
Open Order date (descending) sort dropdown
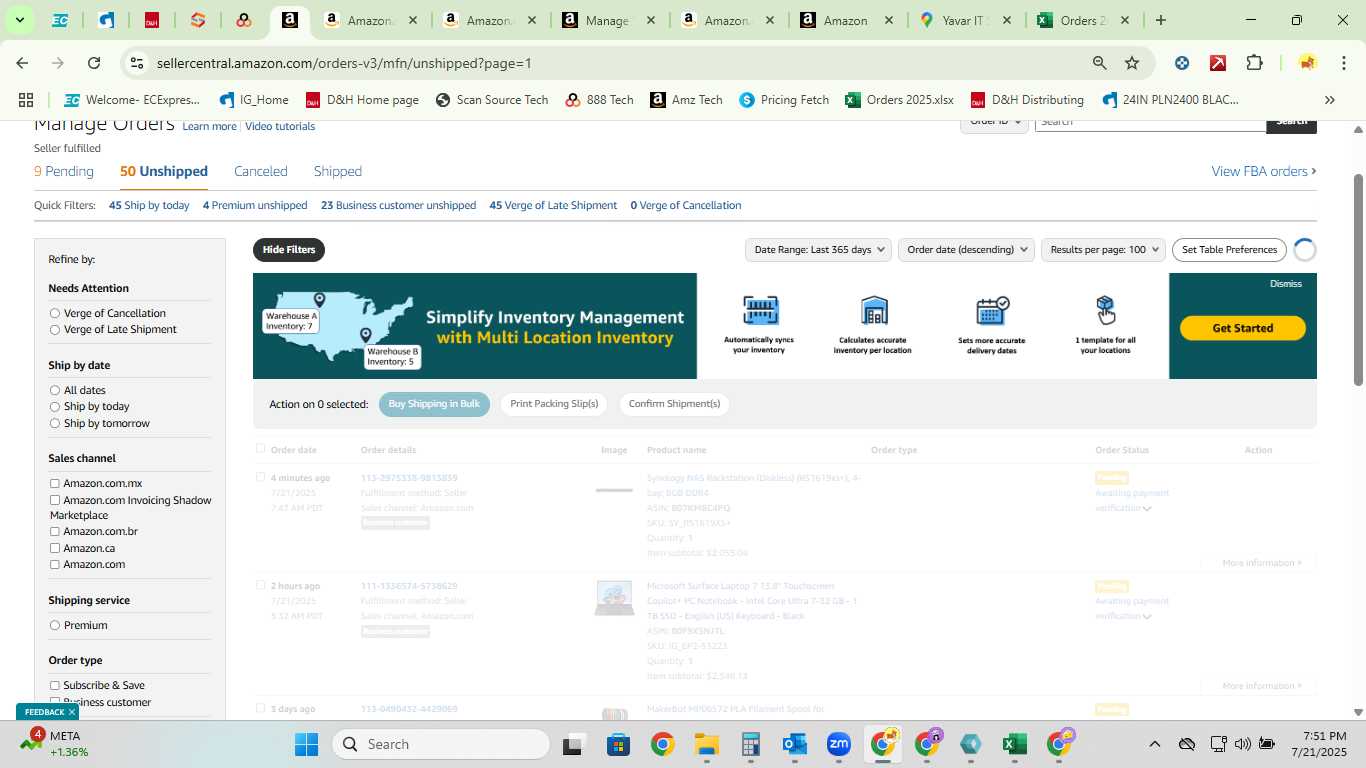point(966,249)
